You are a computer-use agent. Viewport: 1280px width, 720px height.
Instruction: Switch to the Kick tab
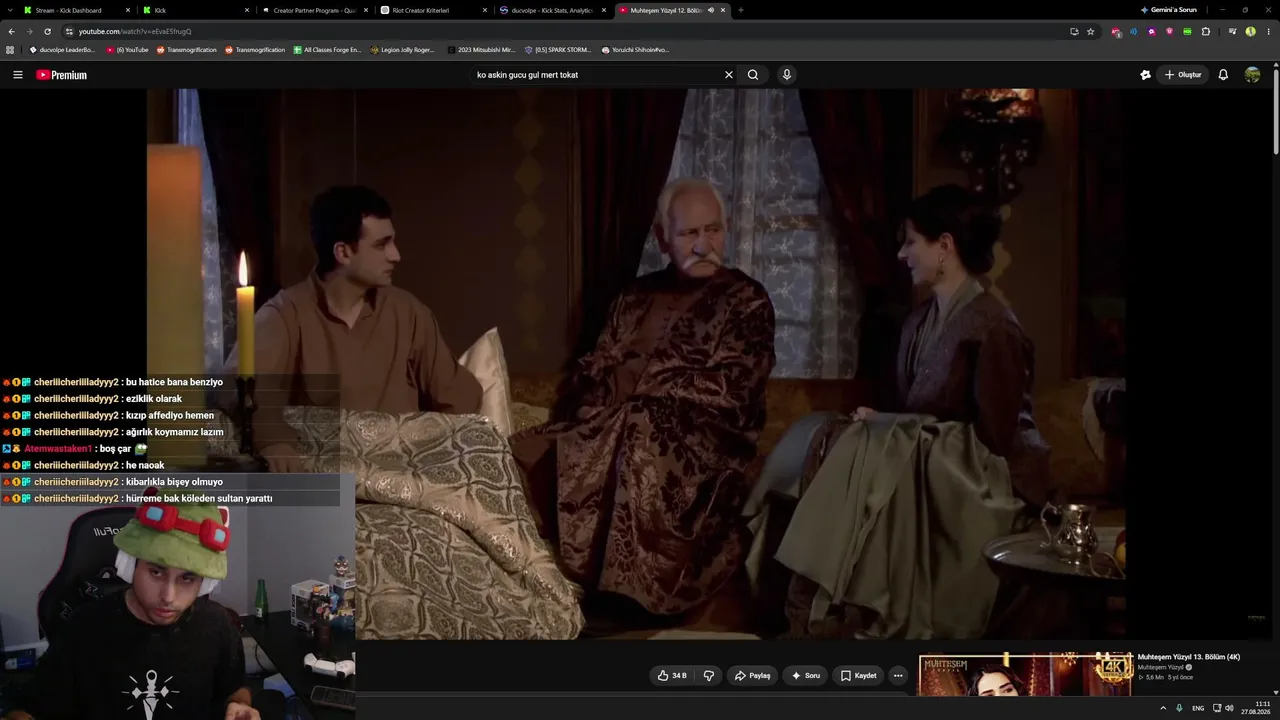coord(195,10)
